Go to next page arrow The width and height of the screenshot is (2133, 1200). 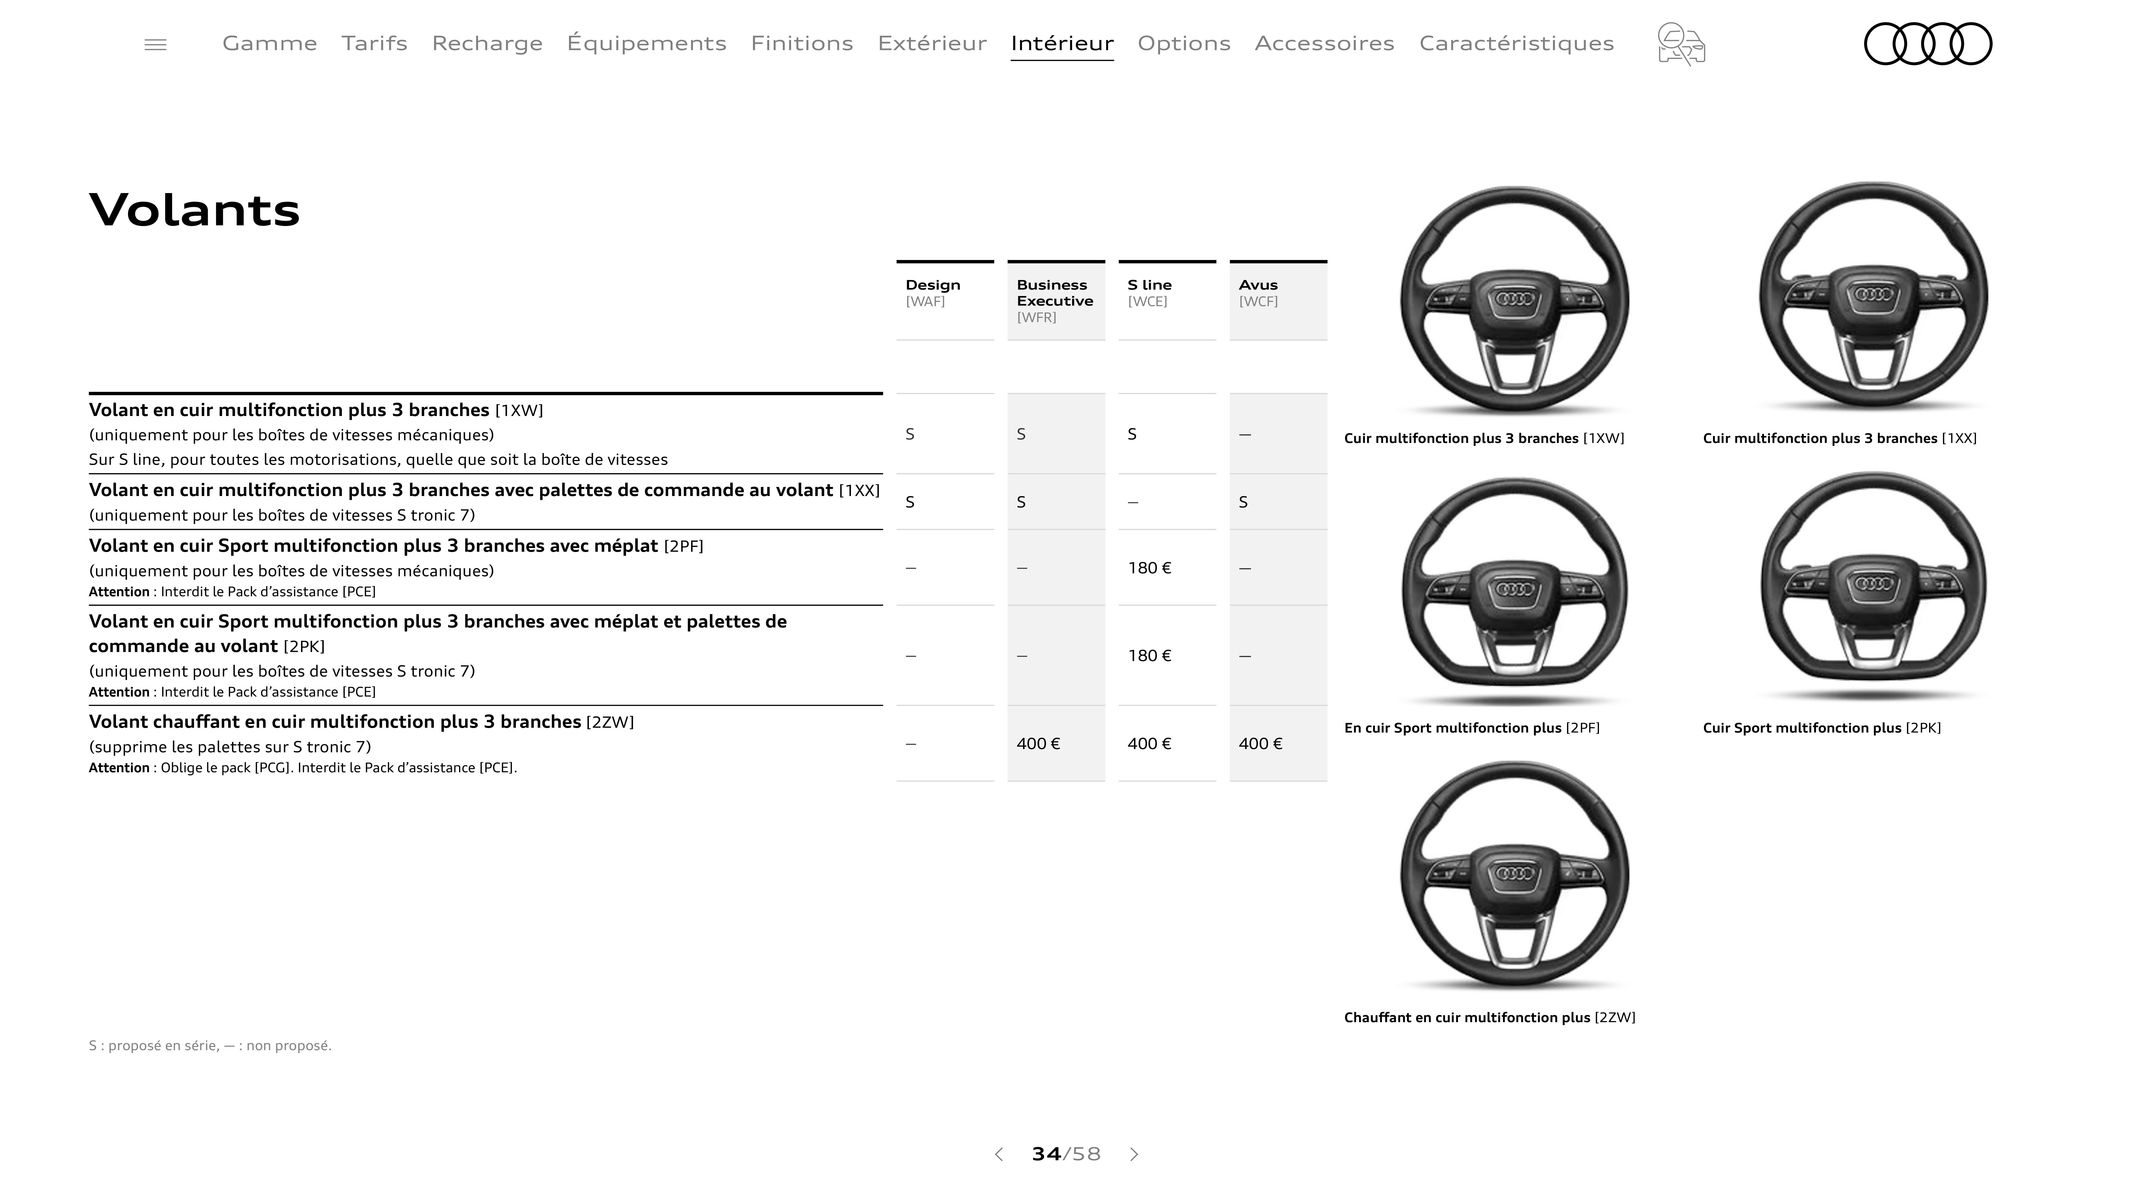click(x=1134, y=1154)
